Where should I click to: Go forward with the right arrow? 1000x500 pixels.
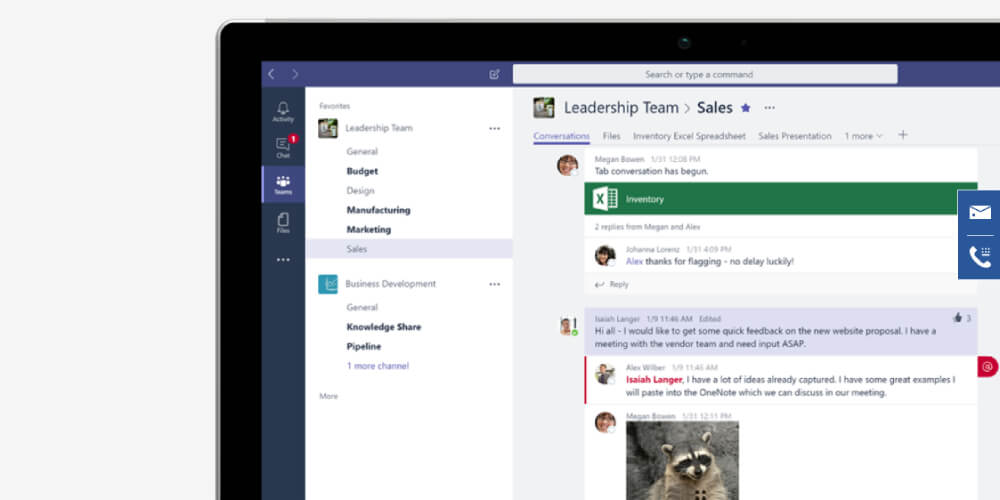pyautogui.click(x=295, y=74)
